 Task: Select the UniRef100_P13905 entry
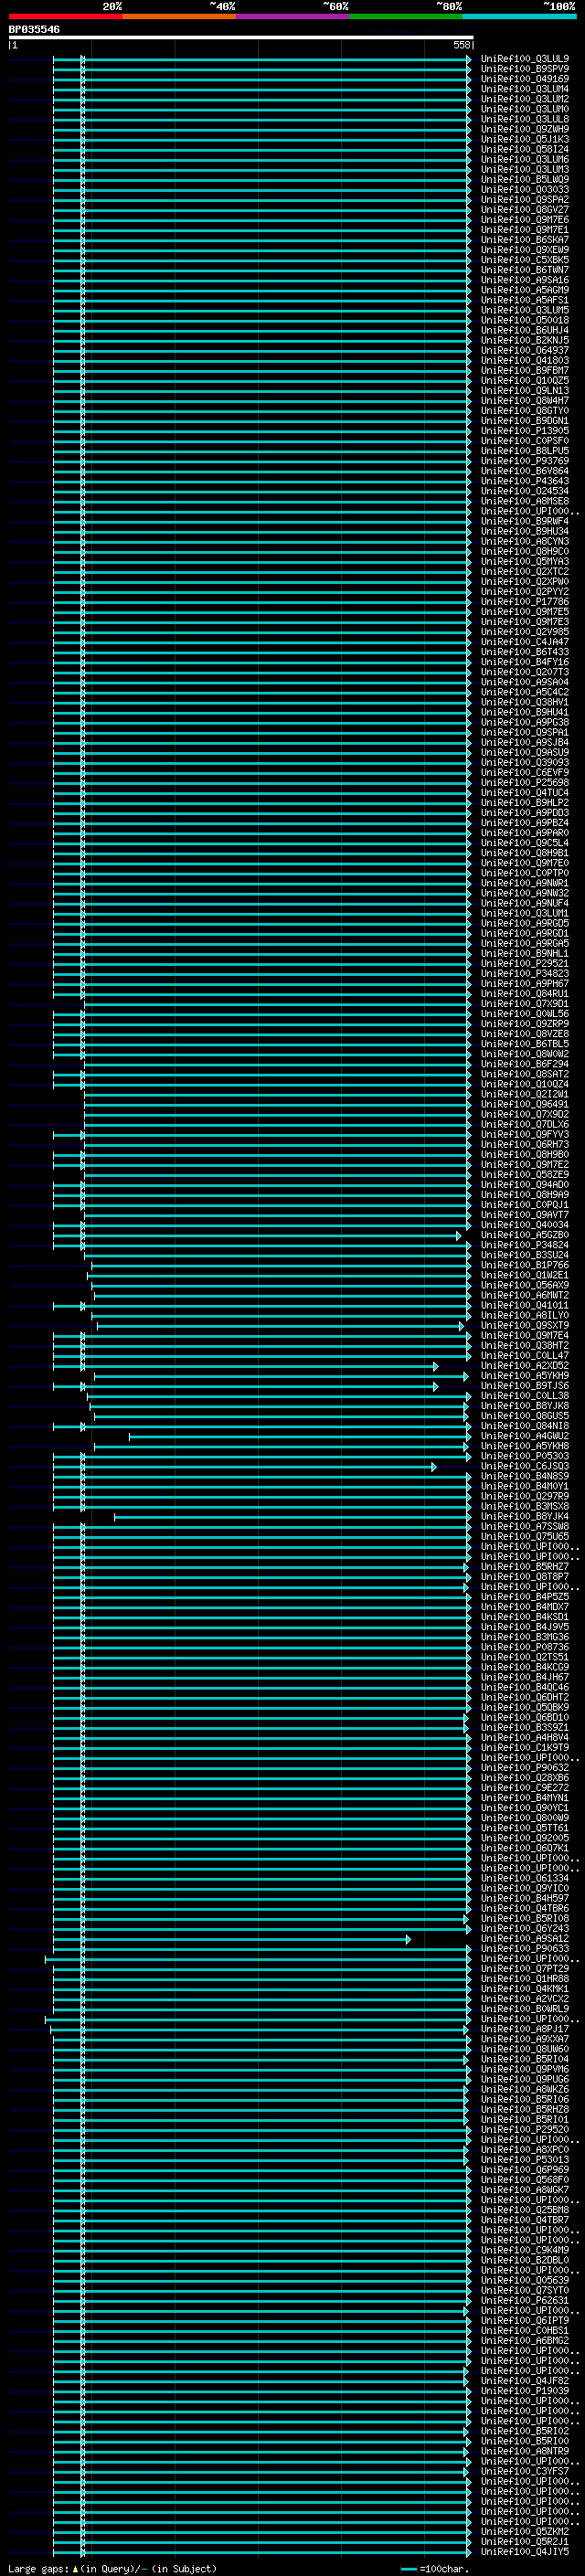click(x=525, y=431)
